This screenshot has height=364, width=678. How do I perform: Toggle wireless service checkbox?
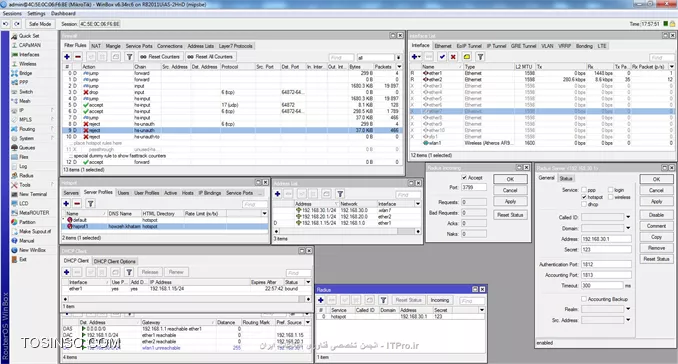click(611, 197)
